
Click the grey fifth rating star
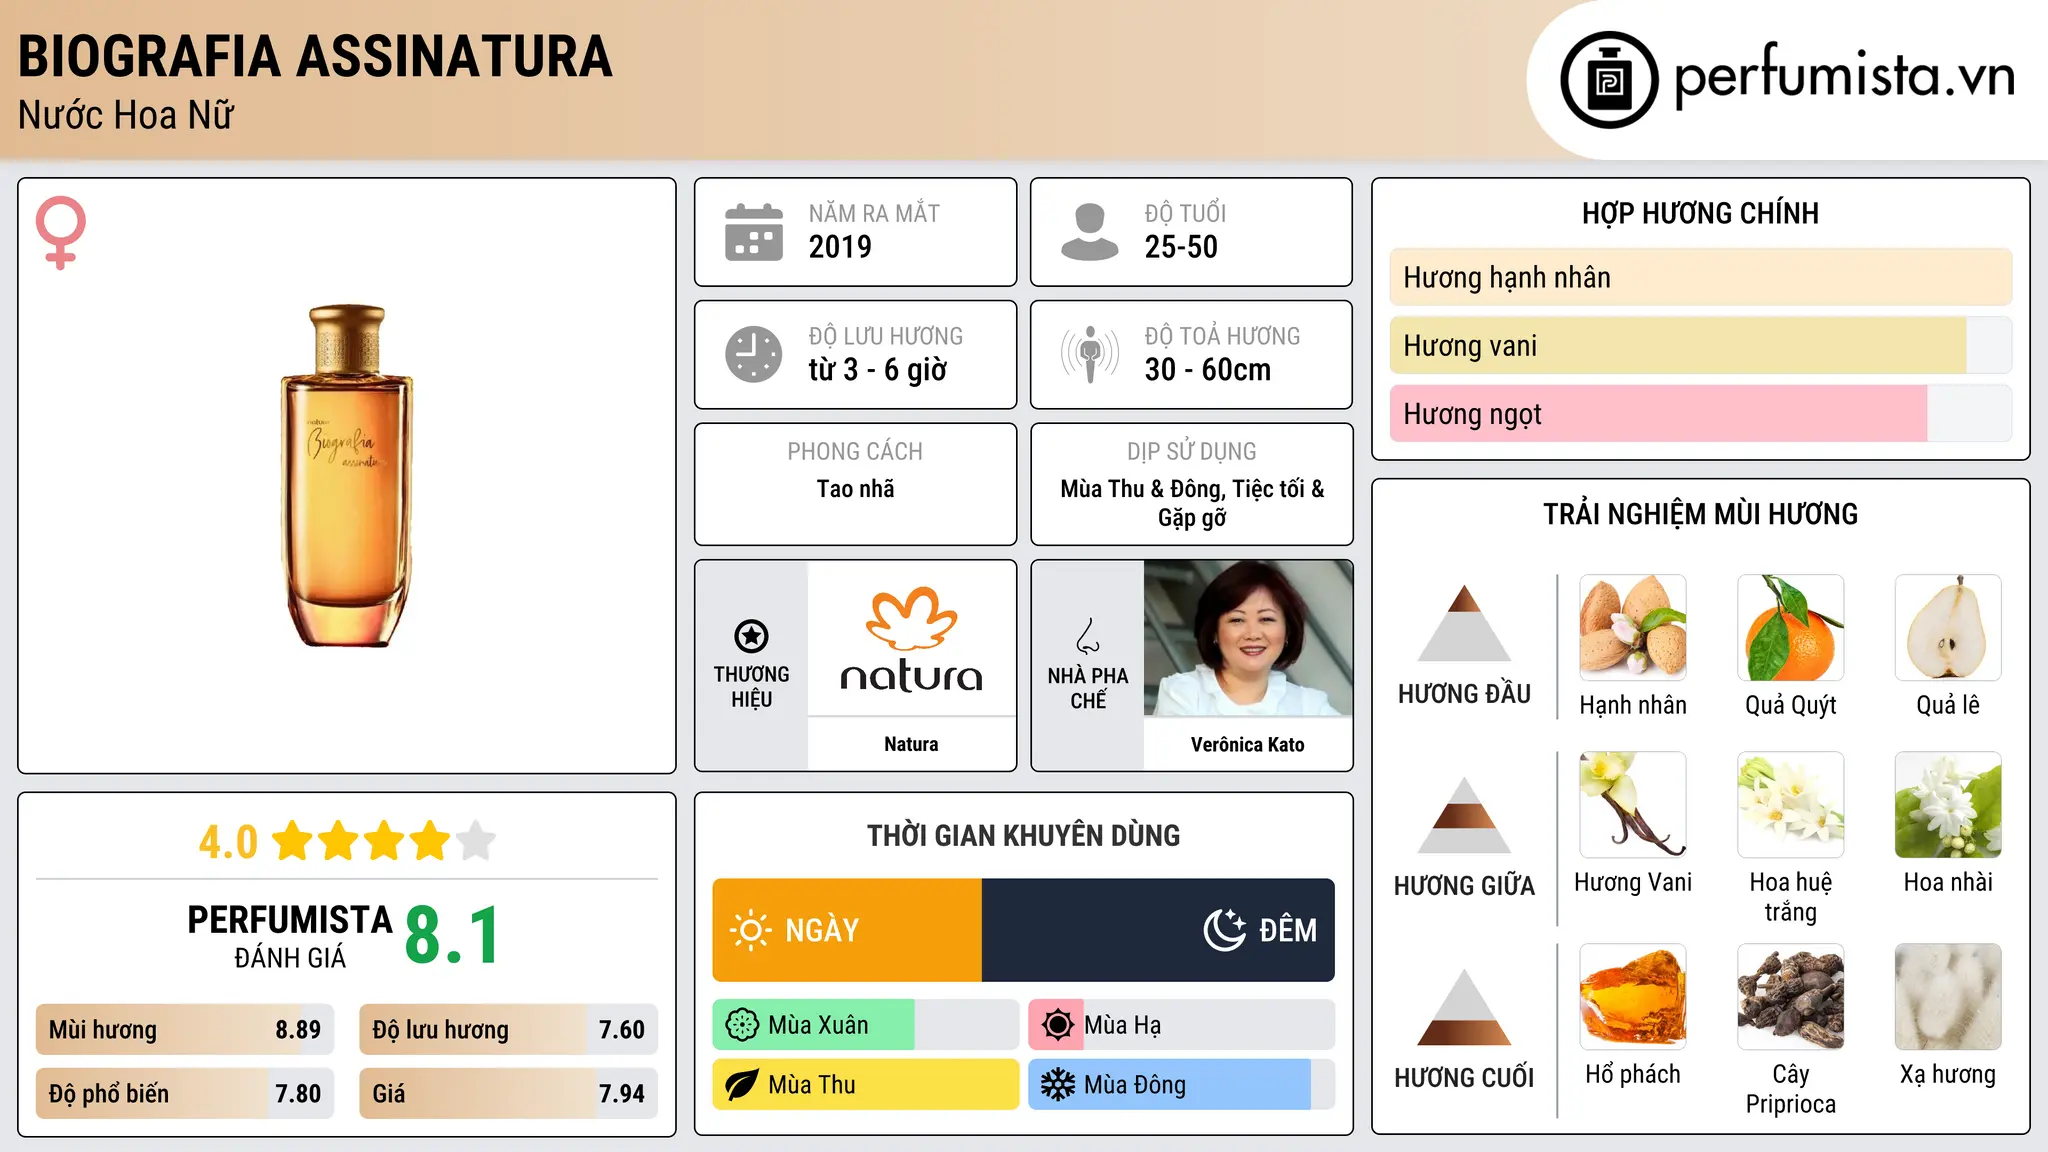tap(476, 841)
